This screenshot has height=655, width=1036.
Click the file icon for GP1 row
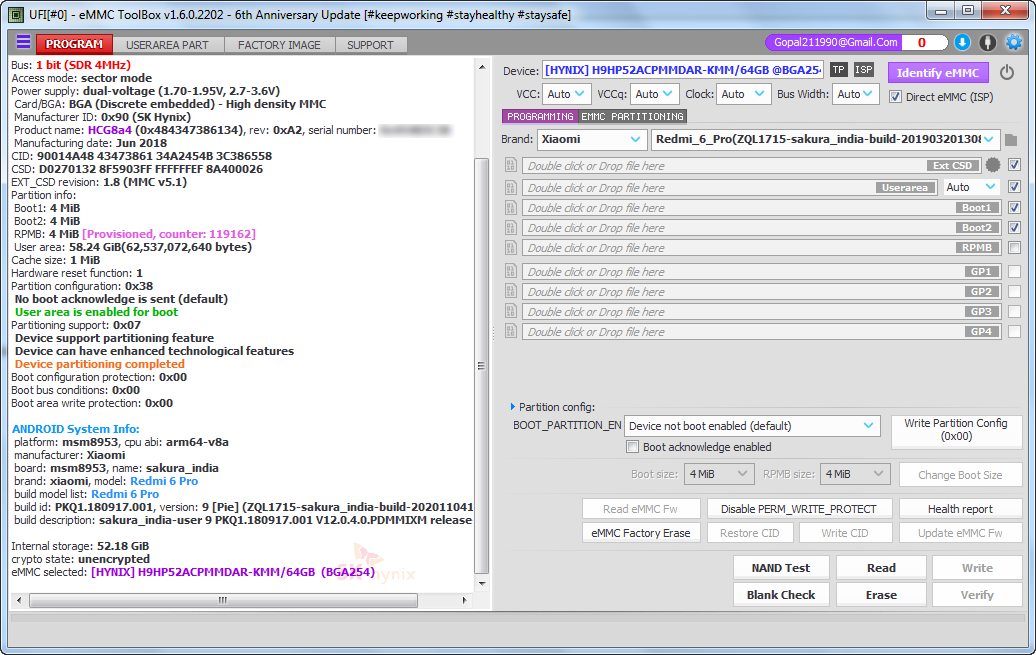coord(511,271)
